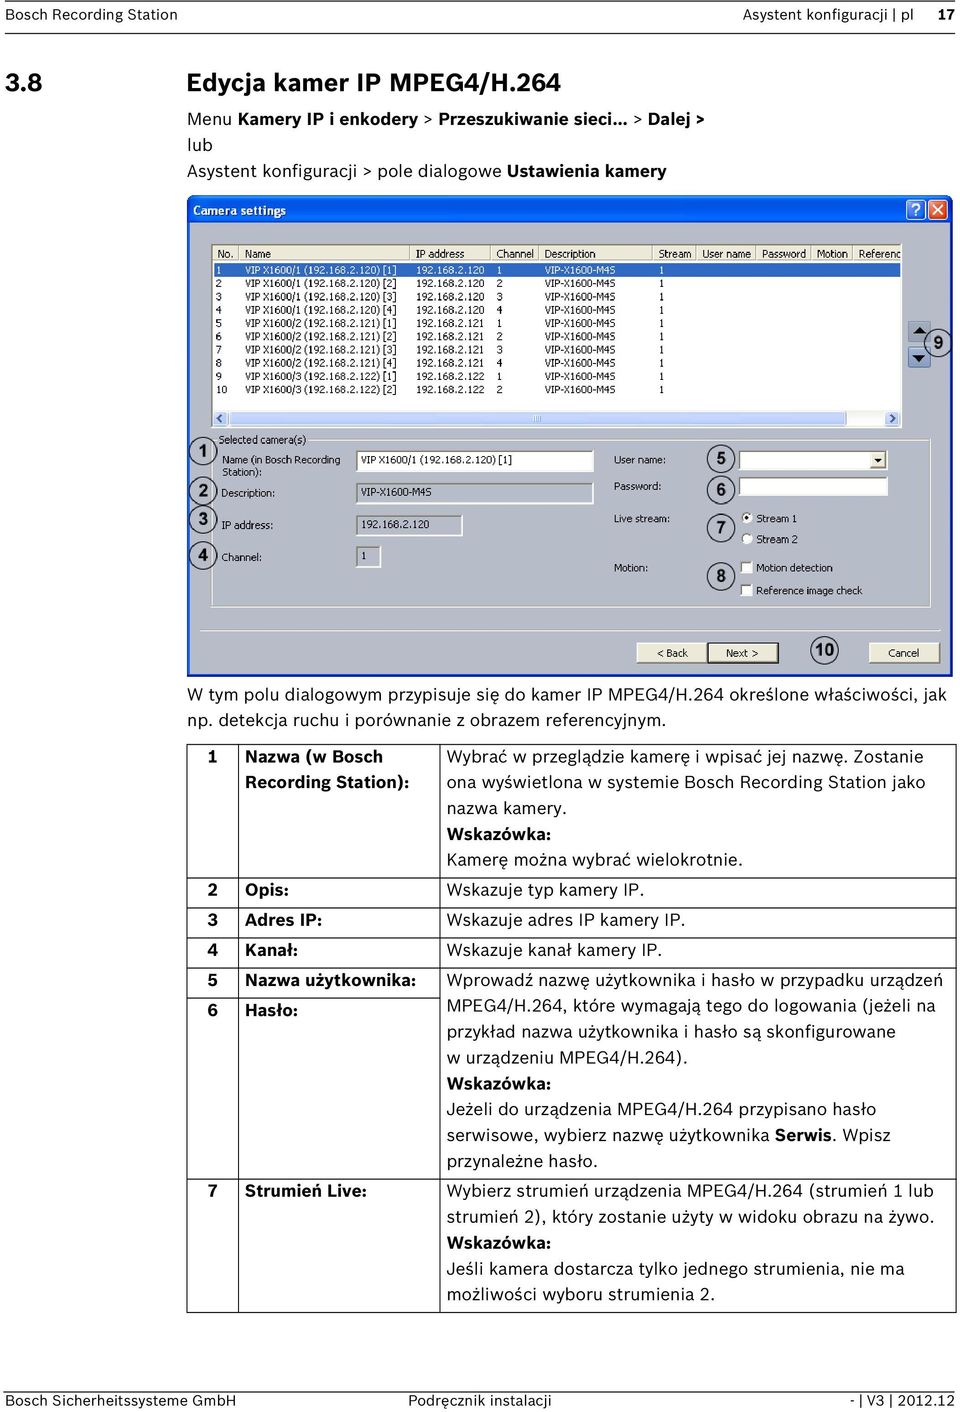Screen dimensions: 960x1412
Task: Select Stream 2 as the live stream
Action: point(747,539)
